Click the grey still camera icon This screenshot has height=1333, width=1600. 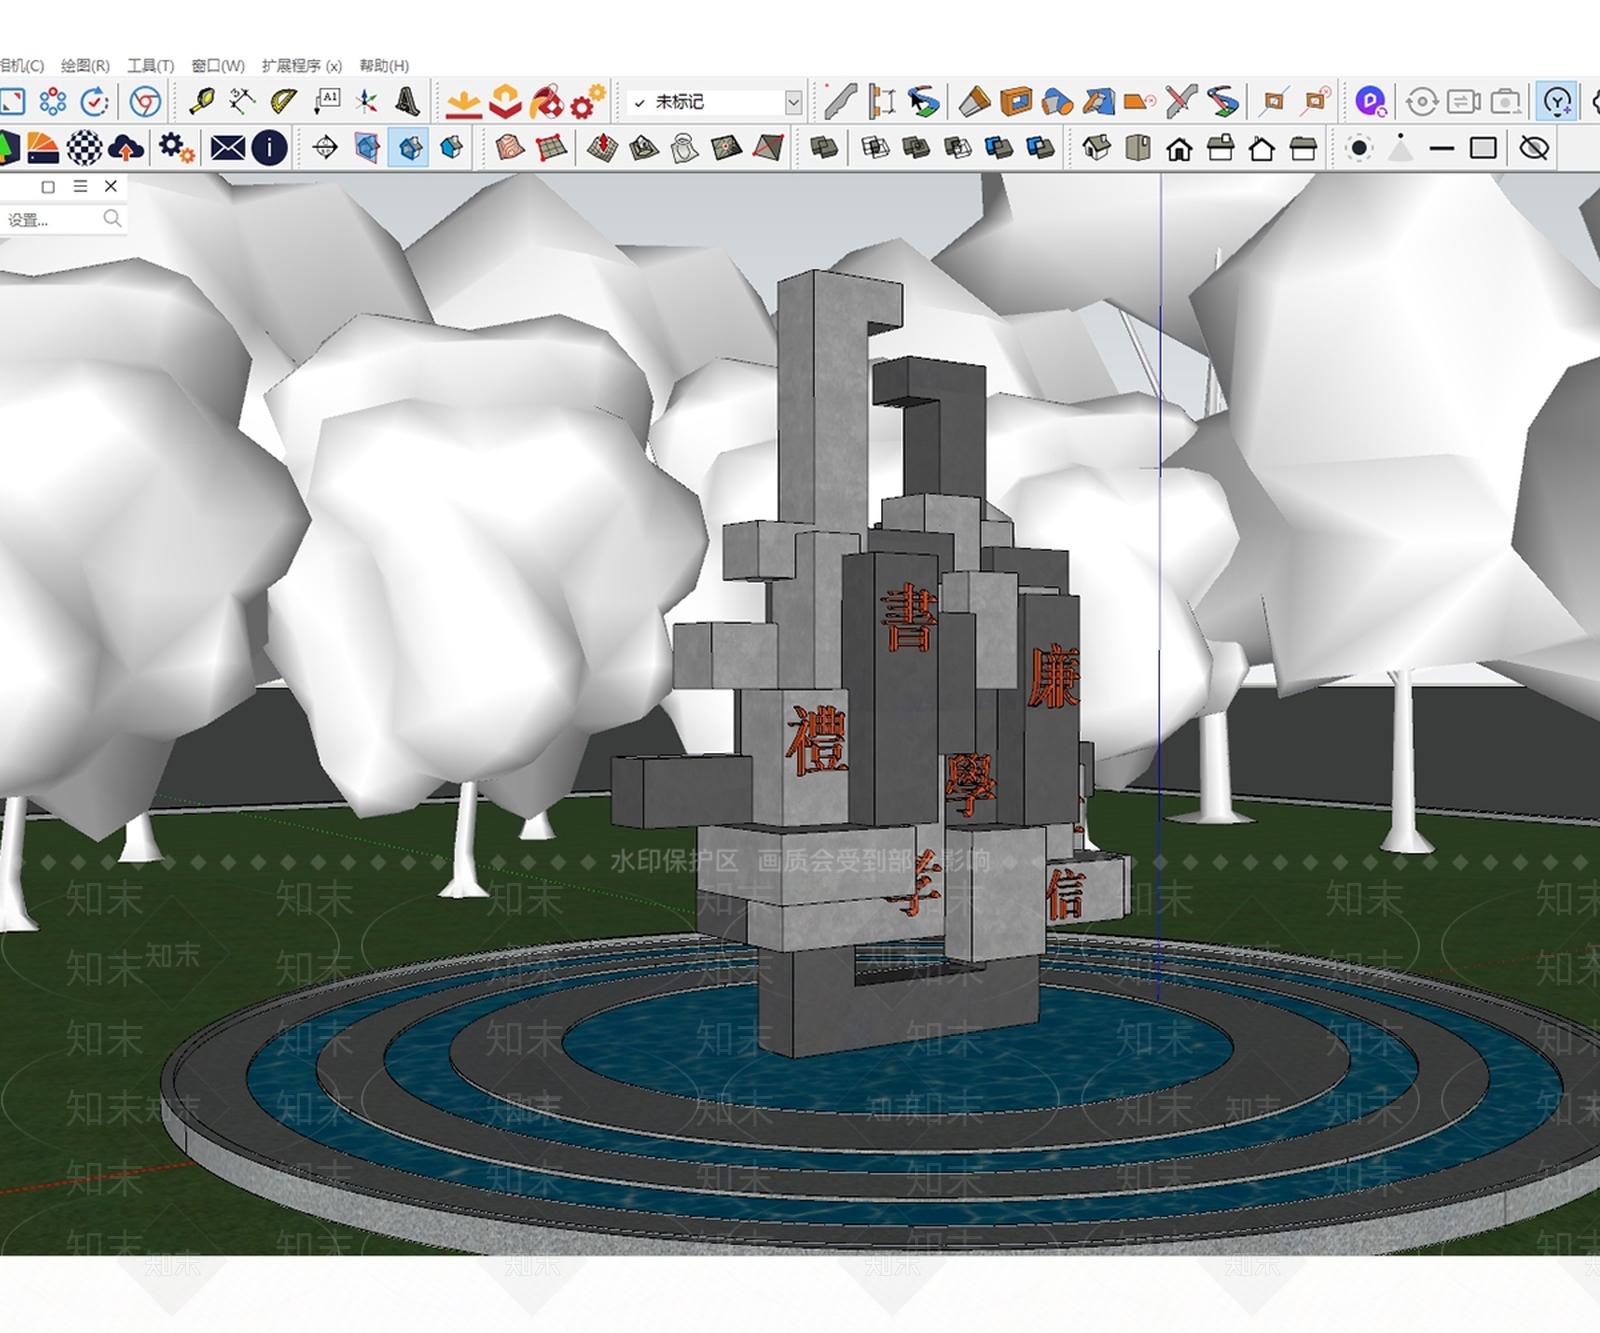click(x=1505, y=101)
